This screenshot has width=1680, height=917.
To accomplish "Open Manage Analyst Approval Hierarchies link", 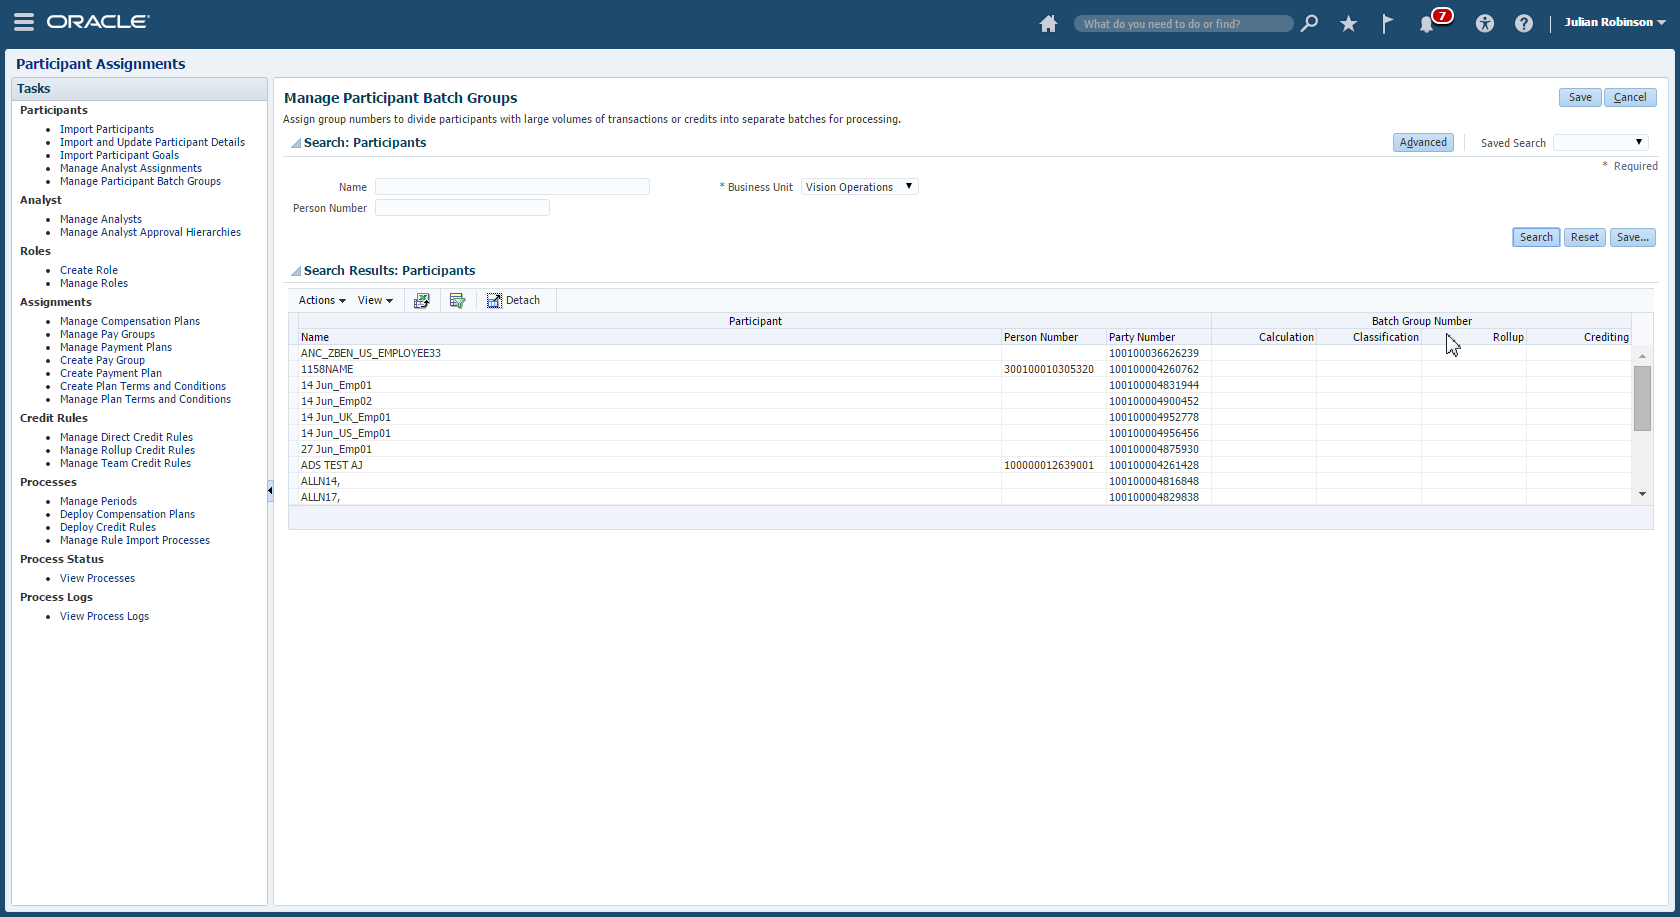I will (x=150, y=232).
